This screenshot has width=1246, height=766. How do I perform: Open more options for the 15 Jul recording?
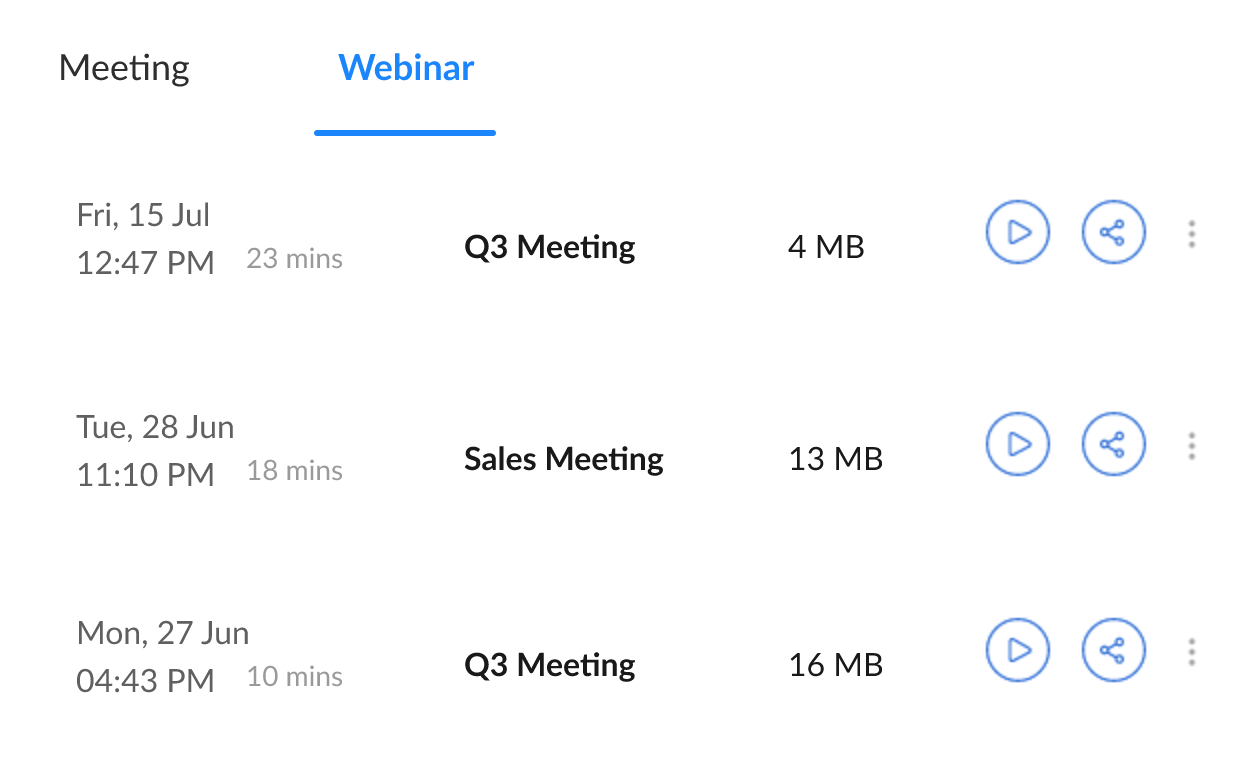[1191, 234]
